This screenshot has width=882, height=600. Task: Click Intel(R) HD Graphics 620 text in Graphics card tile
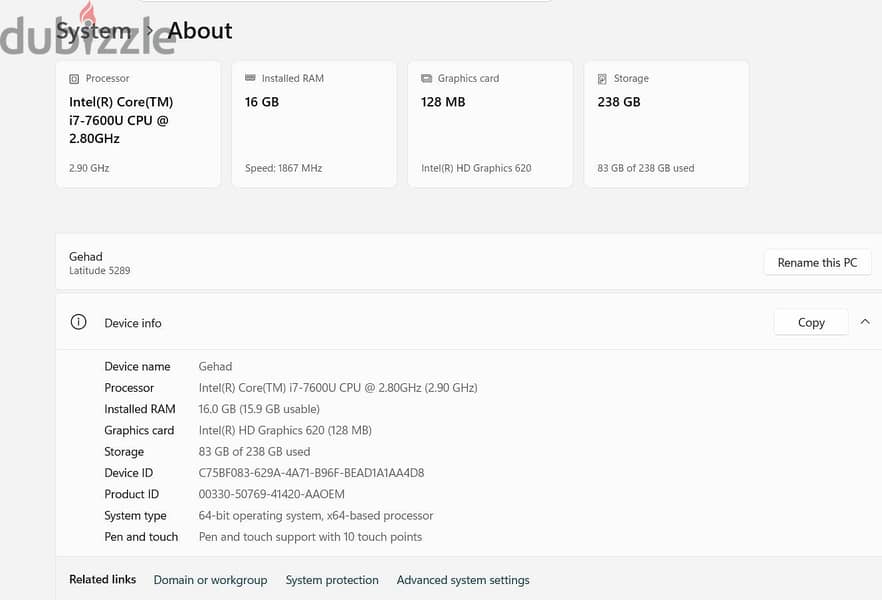coord(476,168)
